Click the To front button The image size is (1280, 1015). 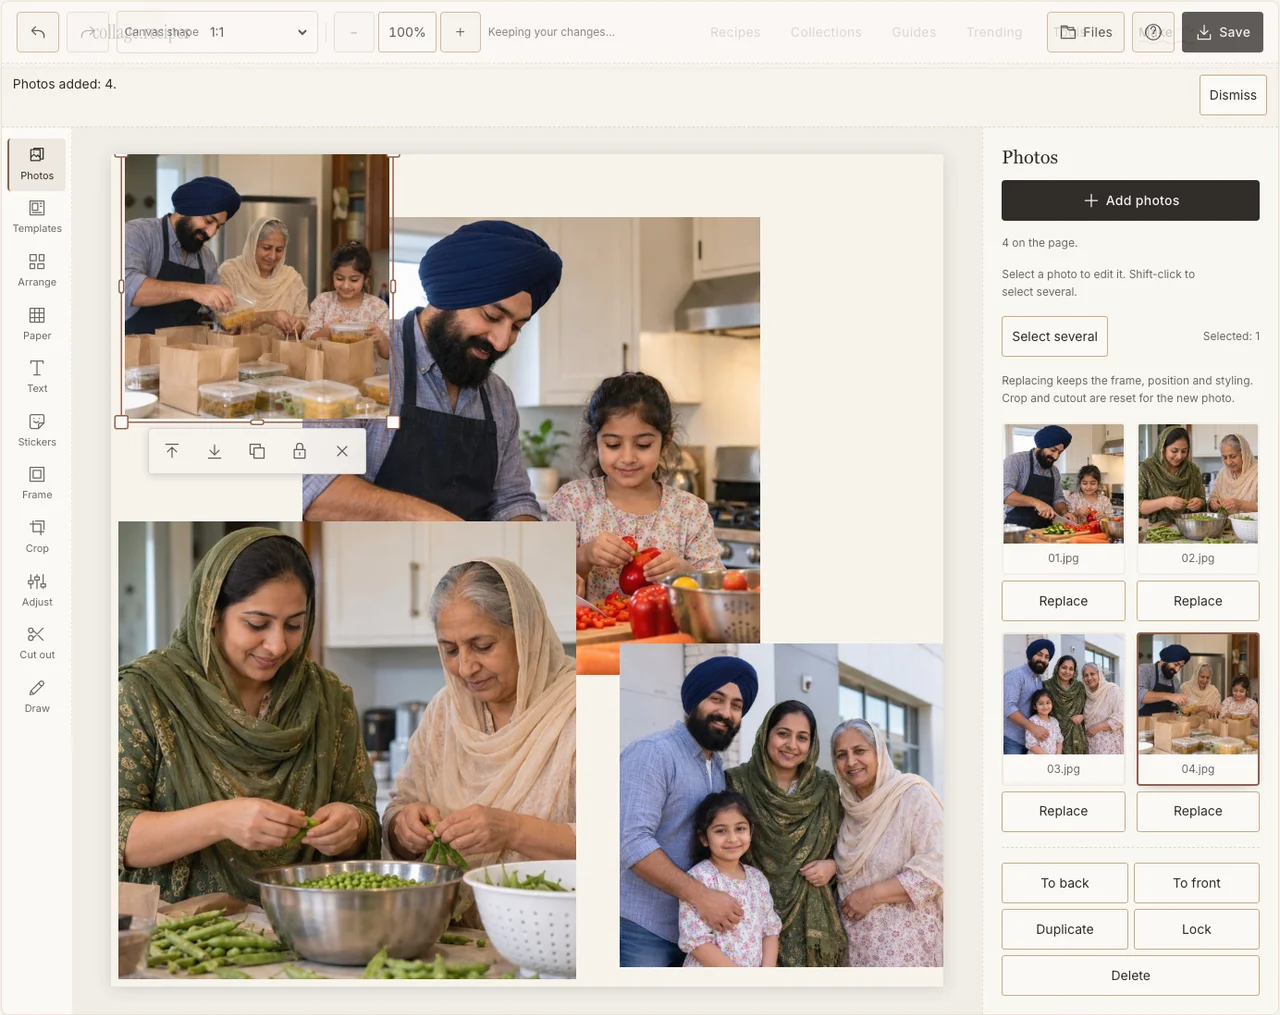click(1197, 883)
